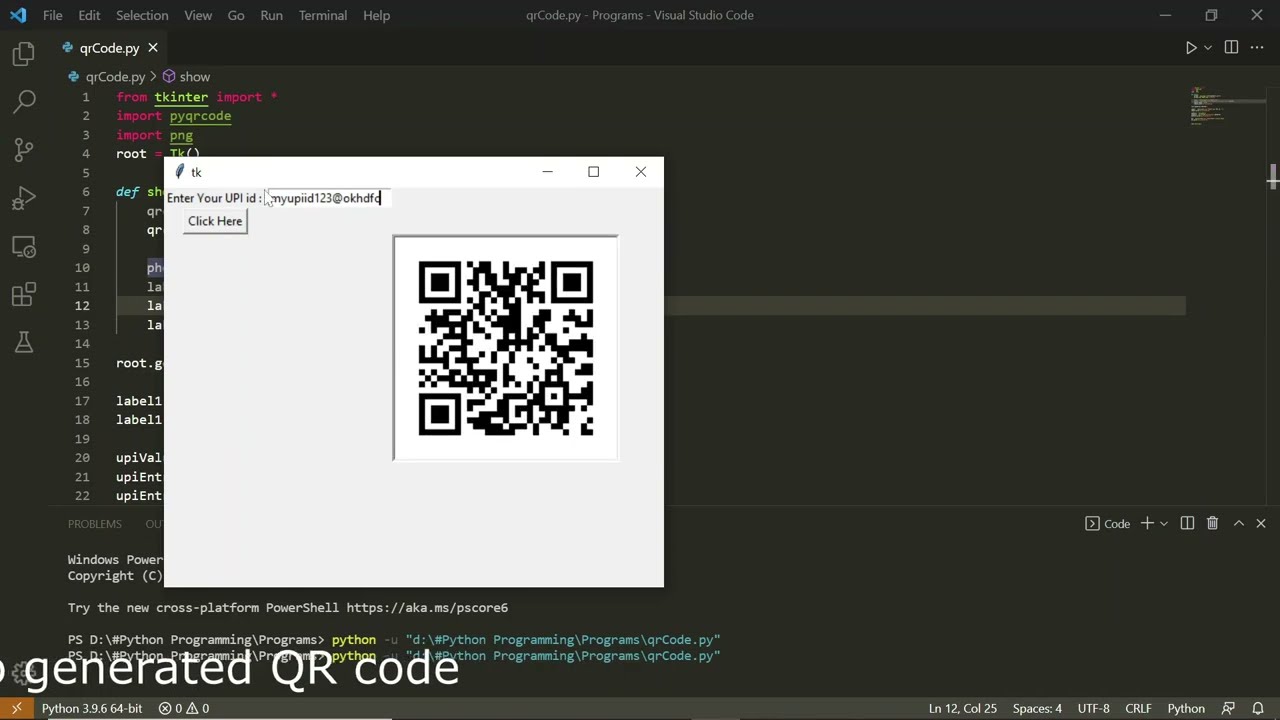Switch to the PROBLEMS panel tab
The width and height of the screenshot is (1280, 720).
point(95,524)
